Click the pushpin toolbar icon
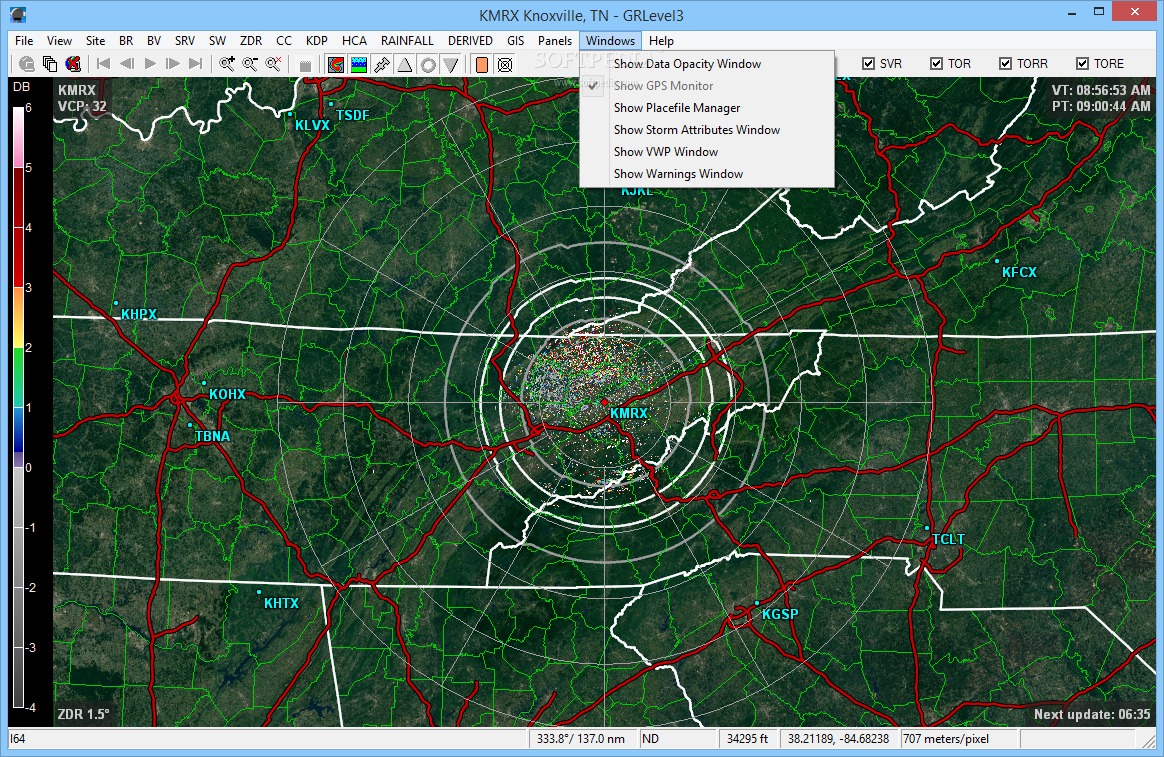 point(382,65)
